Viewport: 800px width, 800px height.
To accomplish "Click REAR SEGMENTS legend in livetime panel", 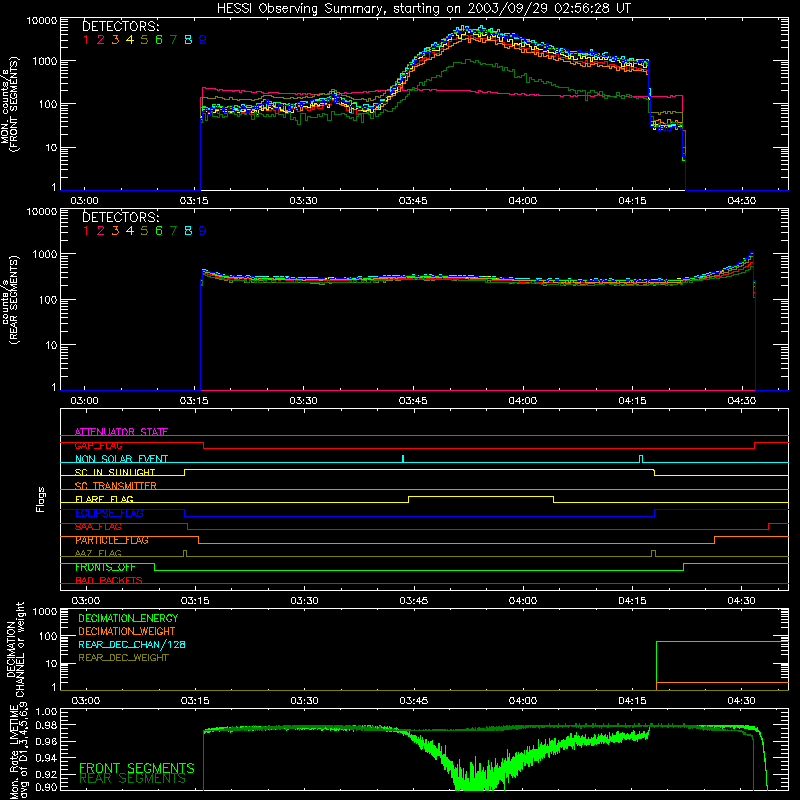I will click(133, 779).
